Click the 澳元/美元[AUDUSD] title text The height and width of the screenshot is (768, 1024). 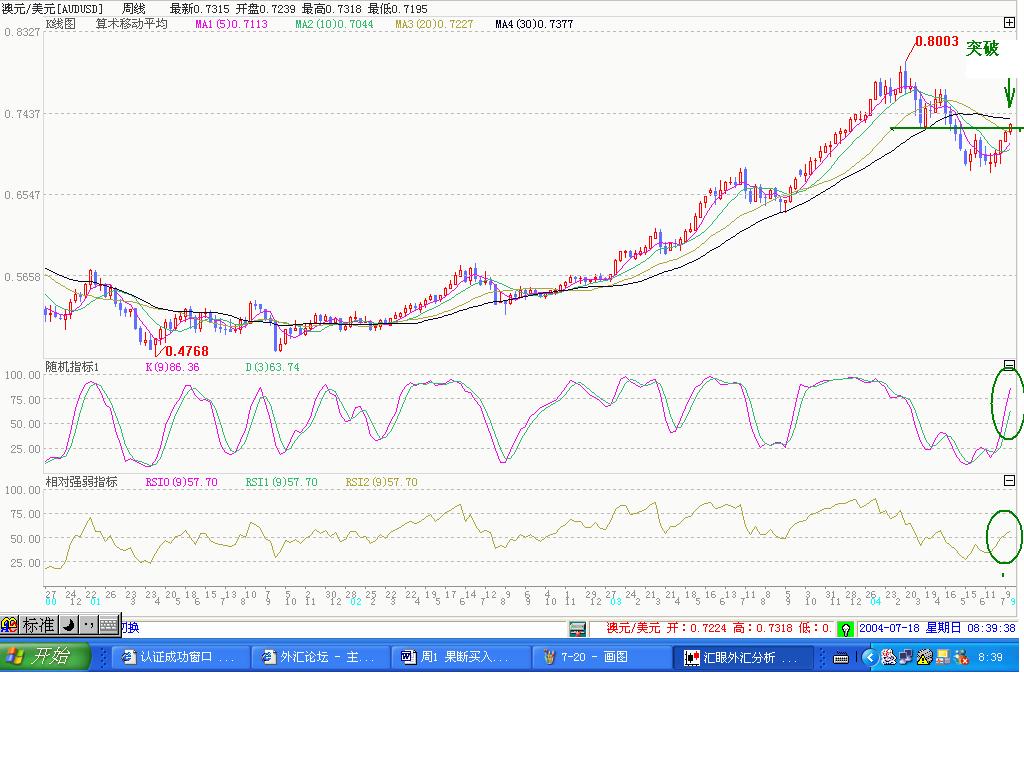tap(52, 8)
